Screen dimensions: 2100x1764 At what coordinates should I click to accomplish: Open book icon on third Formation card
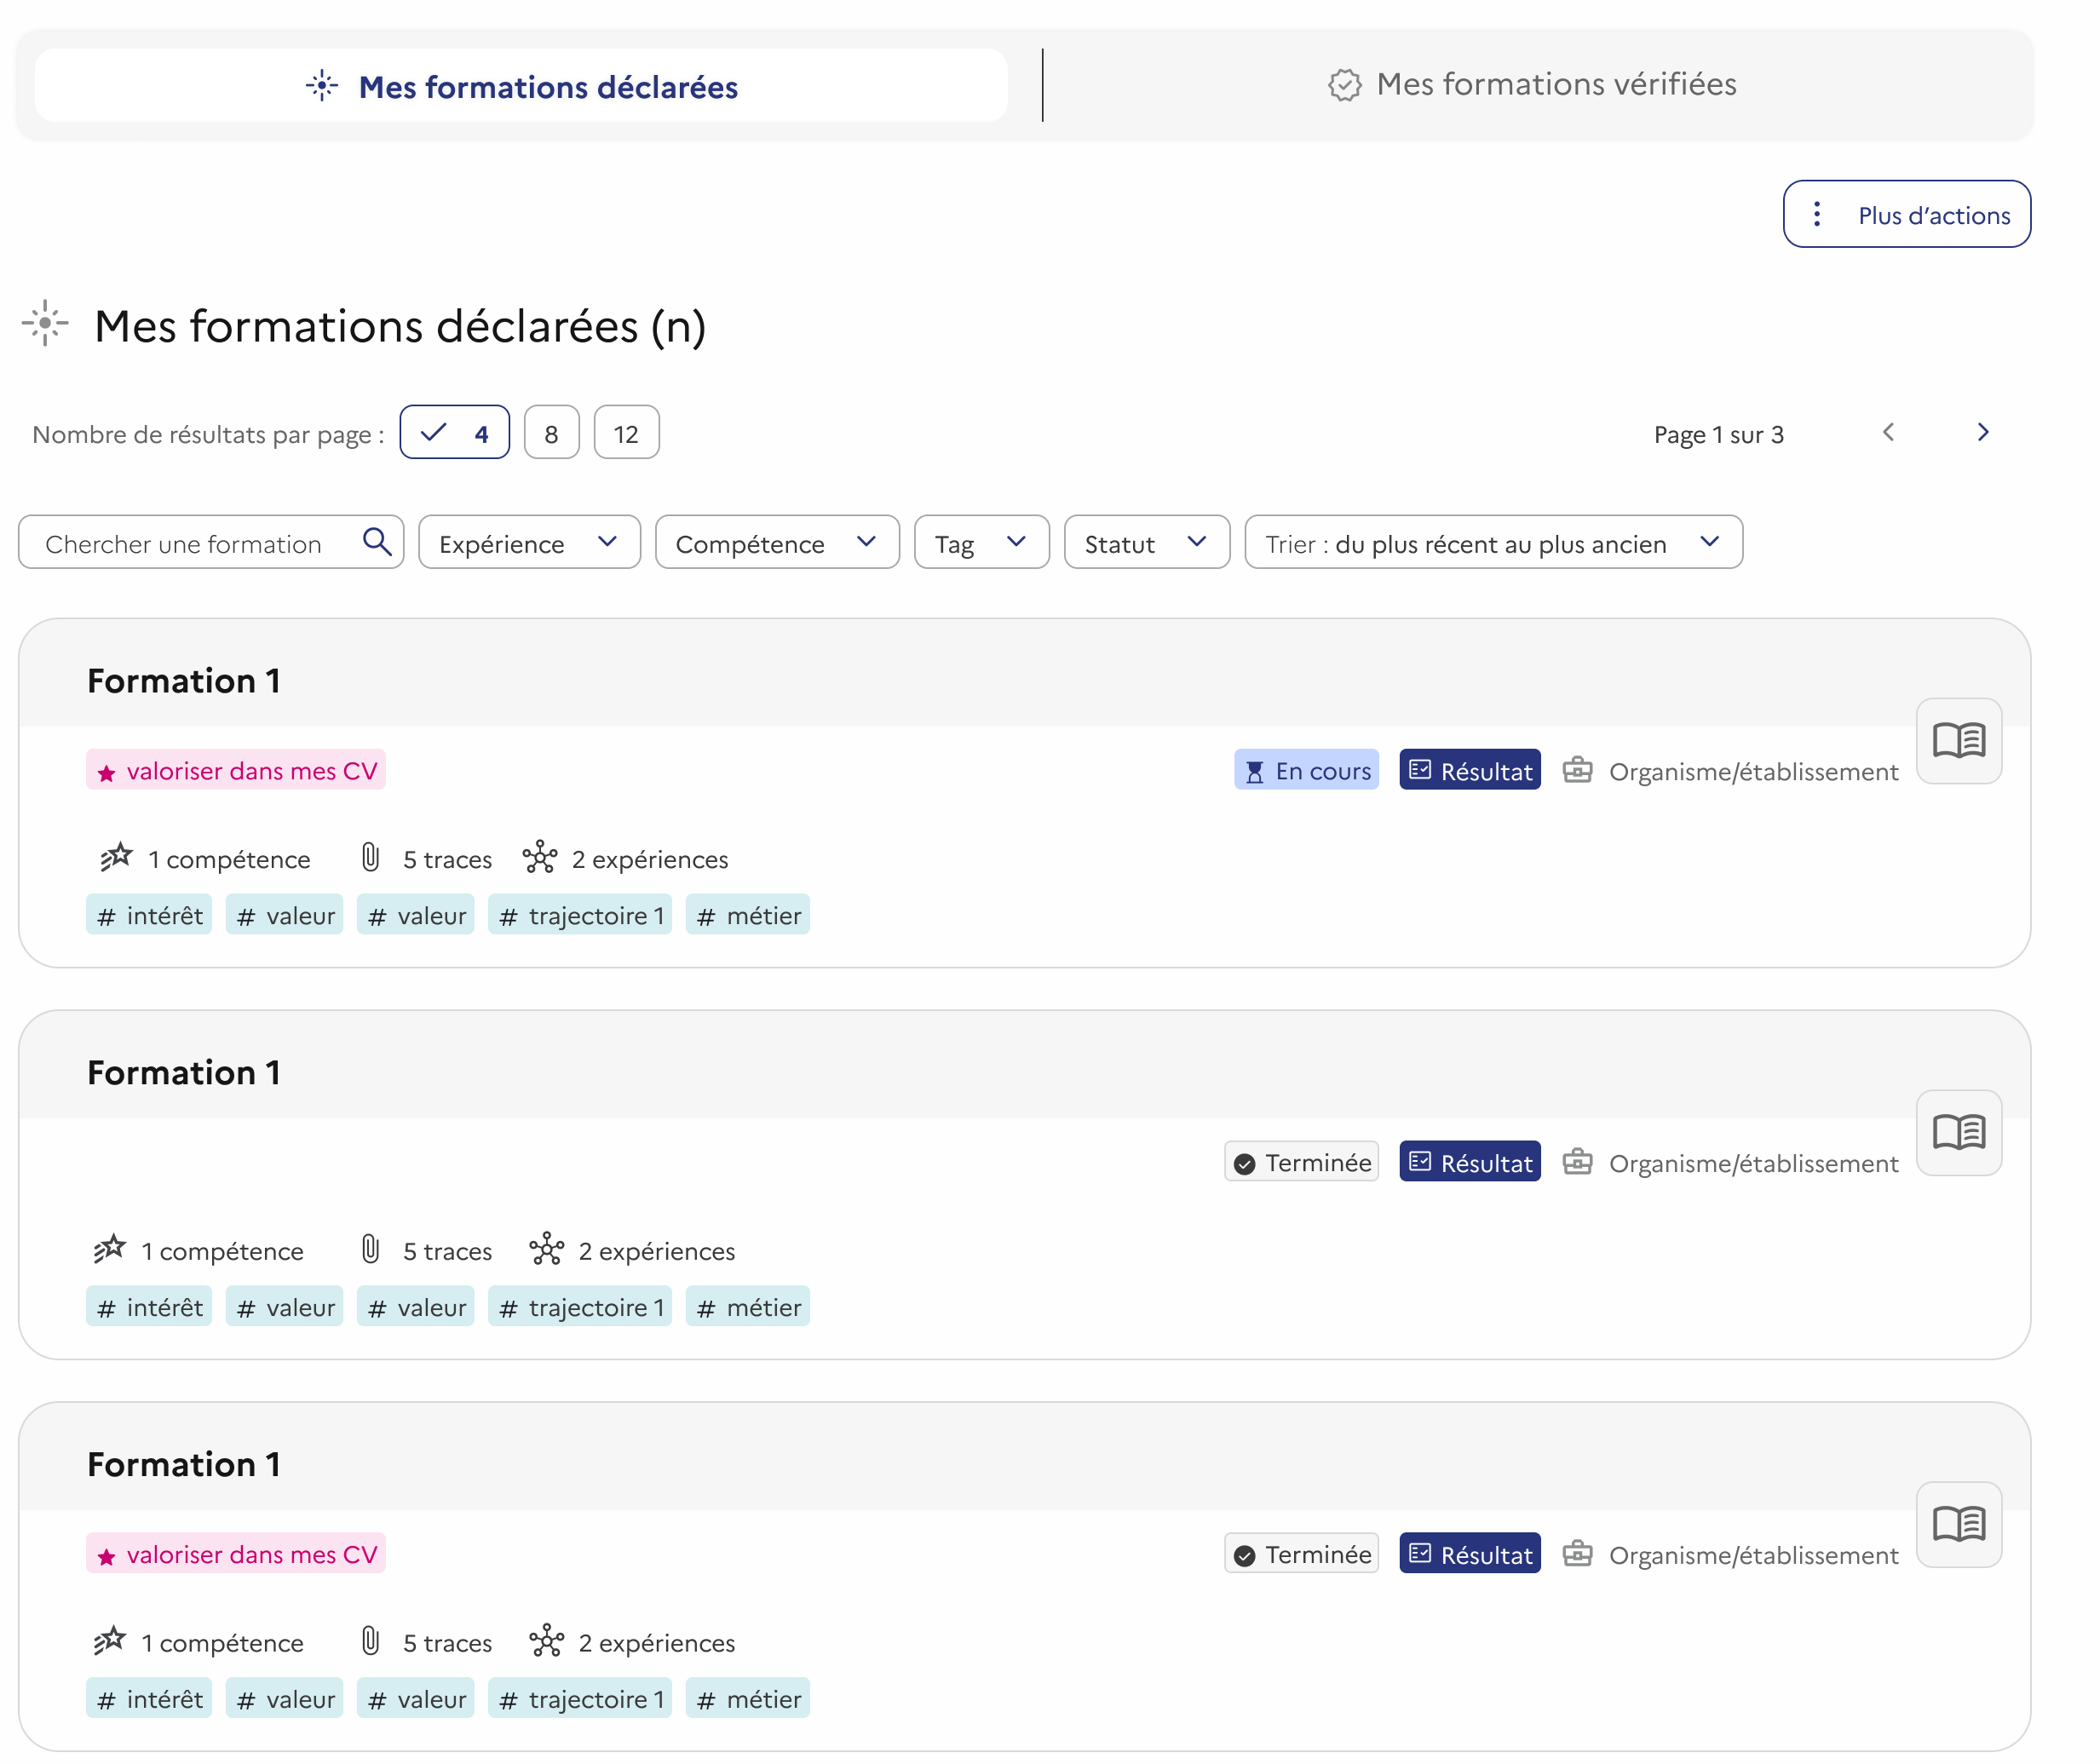pyautogui.click(x=1958, y=1525)
